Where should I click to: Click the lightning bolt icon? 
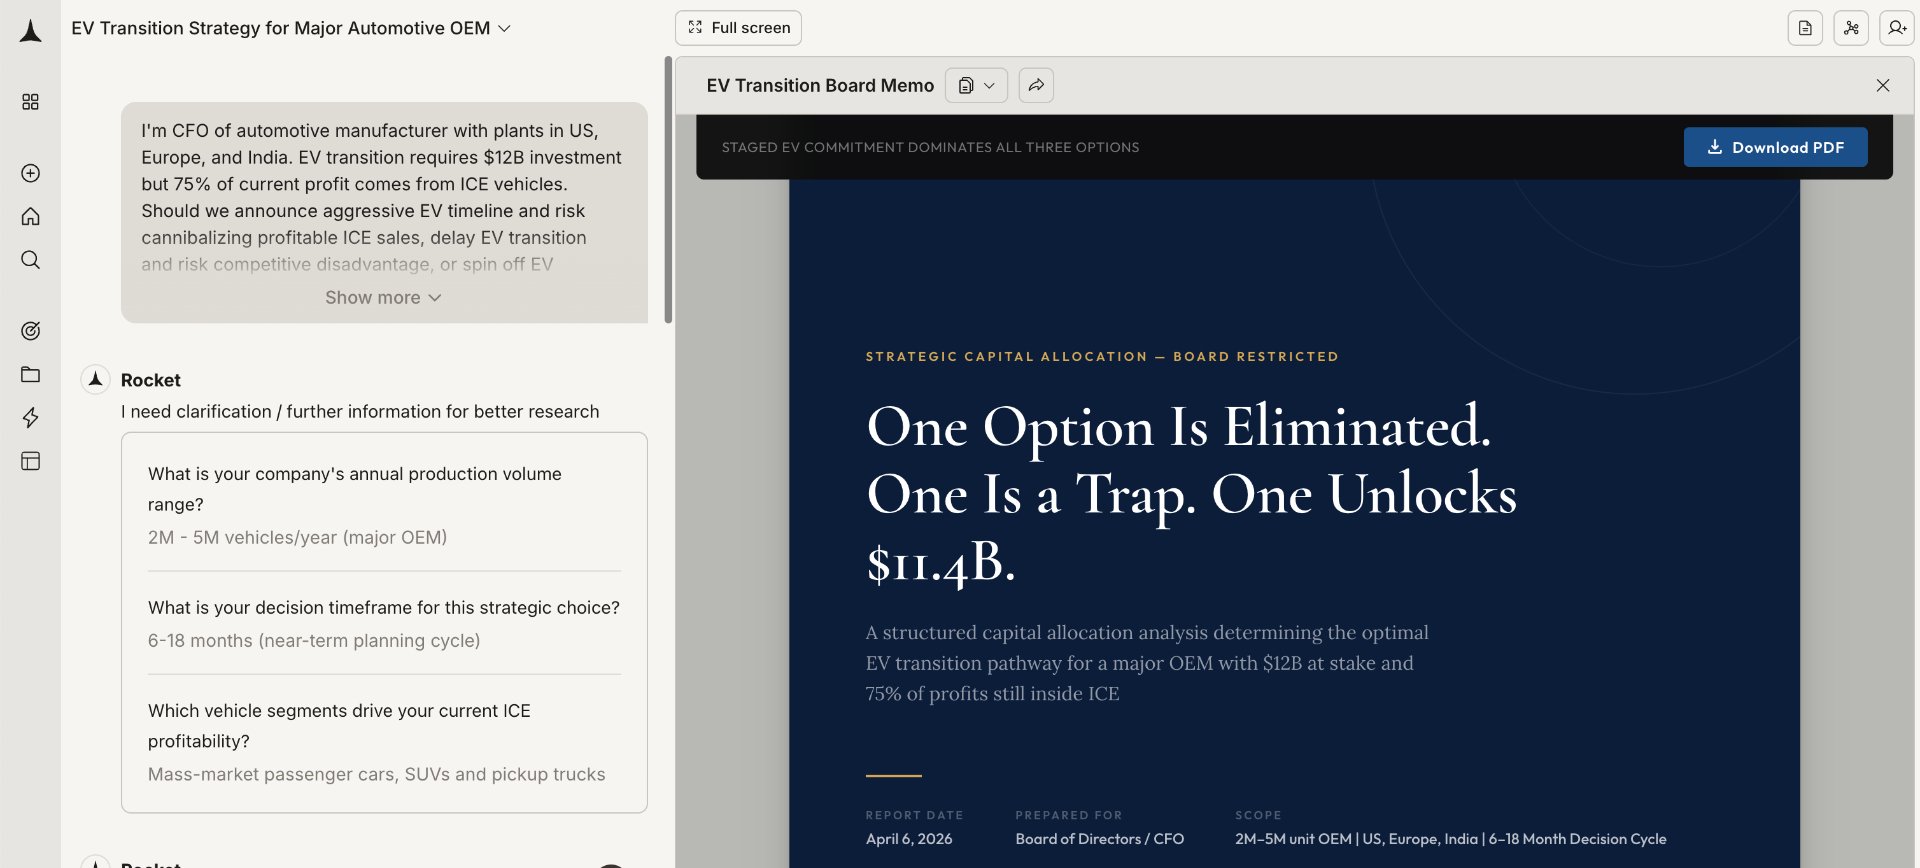[31, 418]
